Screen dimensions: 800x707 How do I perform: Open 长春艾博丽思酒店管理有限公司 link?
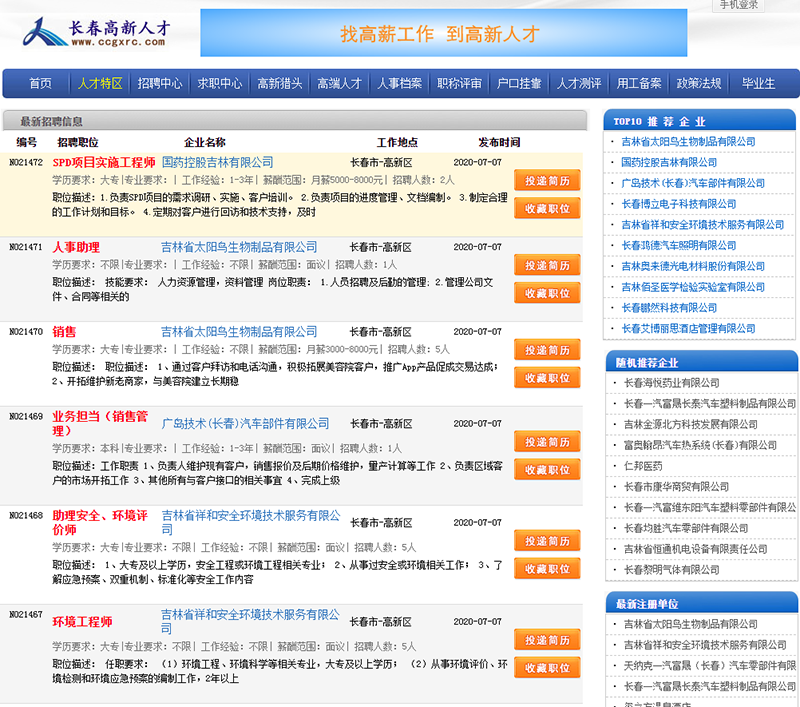point(688,329)
